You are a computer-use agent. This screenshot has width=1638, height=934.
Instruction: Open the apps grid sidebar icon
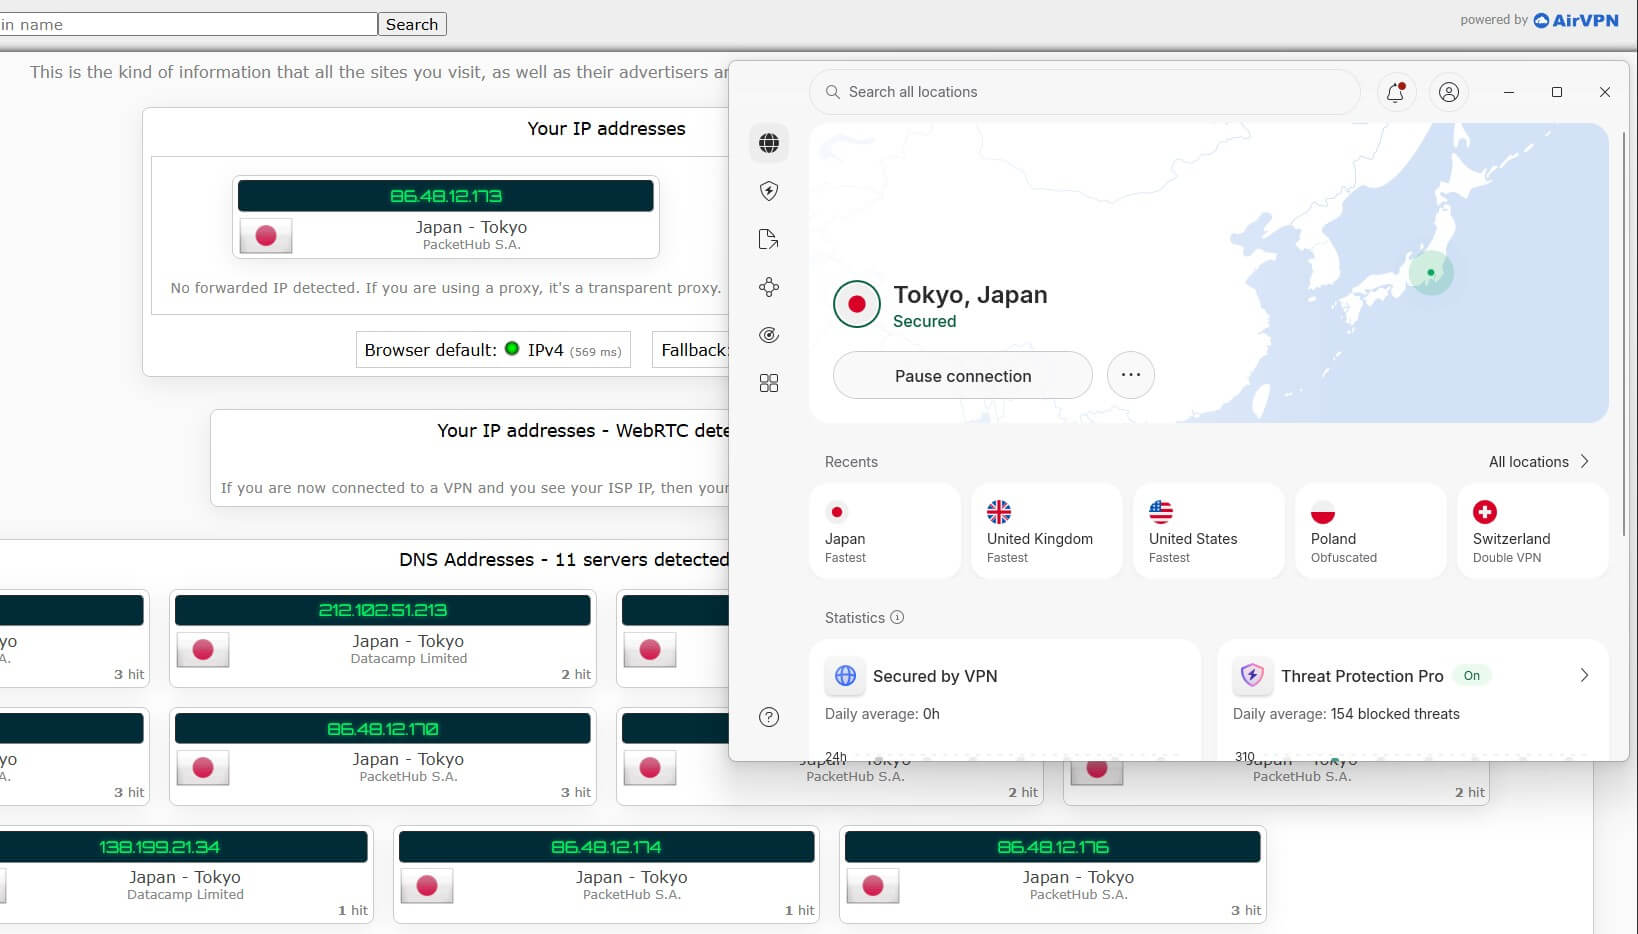pos(768,383)
